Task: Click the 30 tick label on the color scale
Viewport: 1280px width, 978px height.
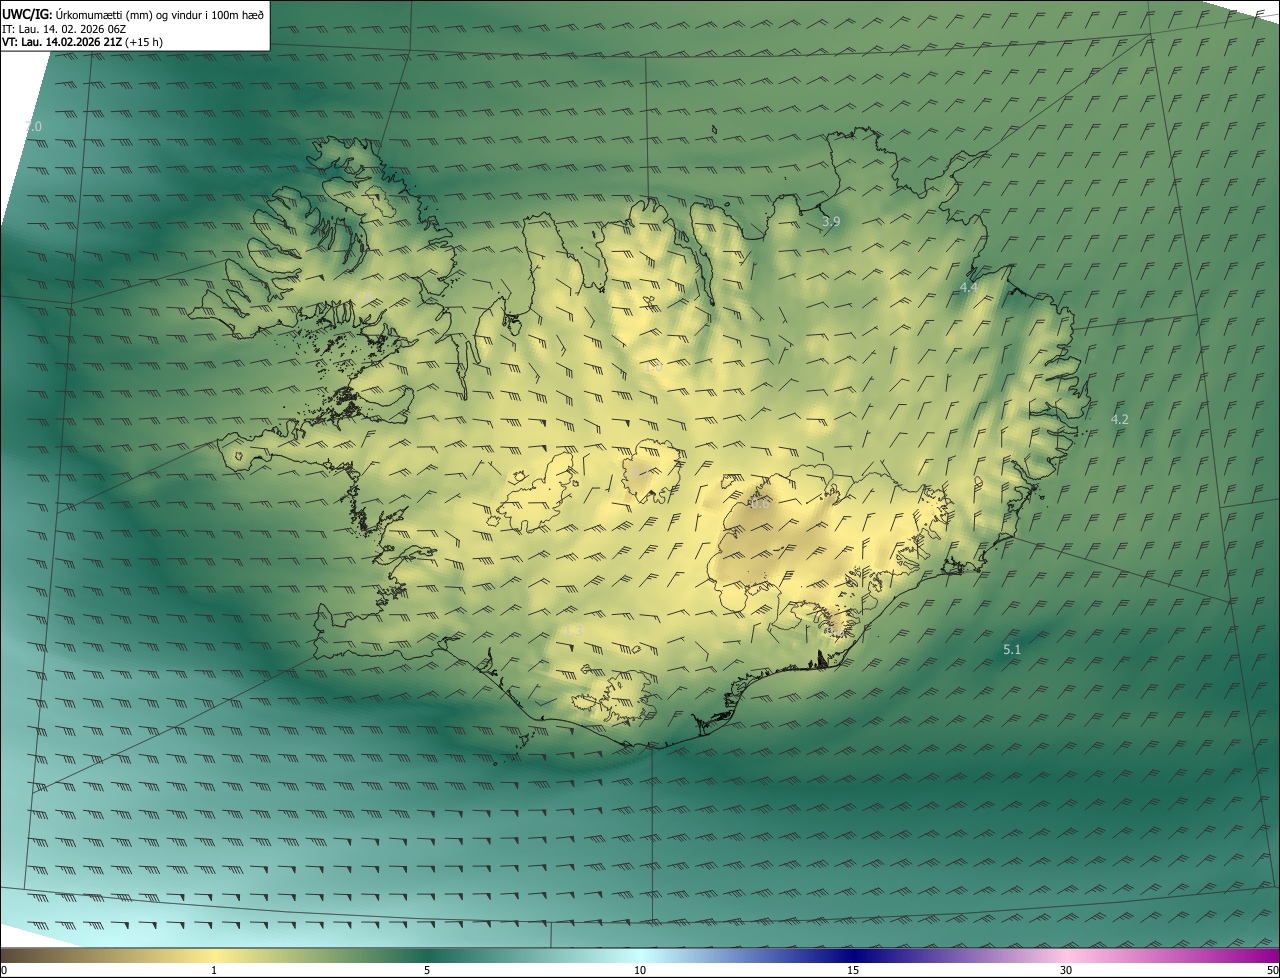Action: click(x=1066, y=970)
